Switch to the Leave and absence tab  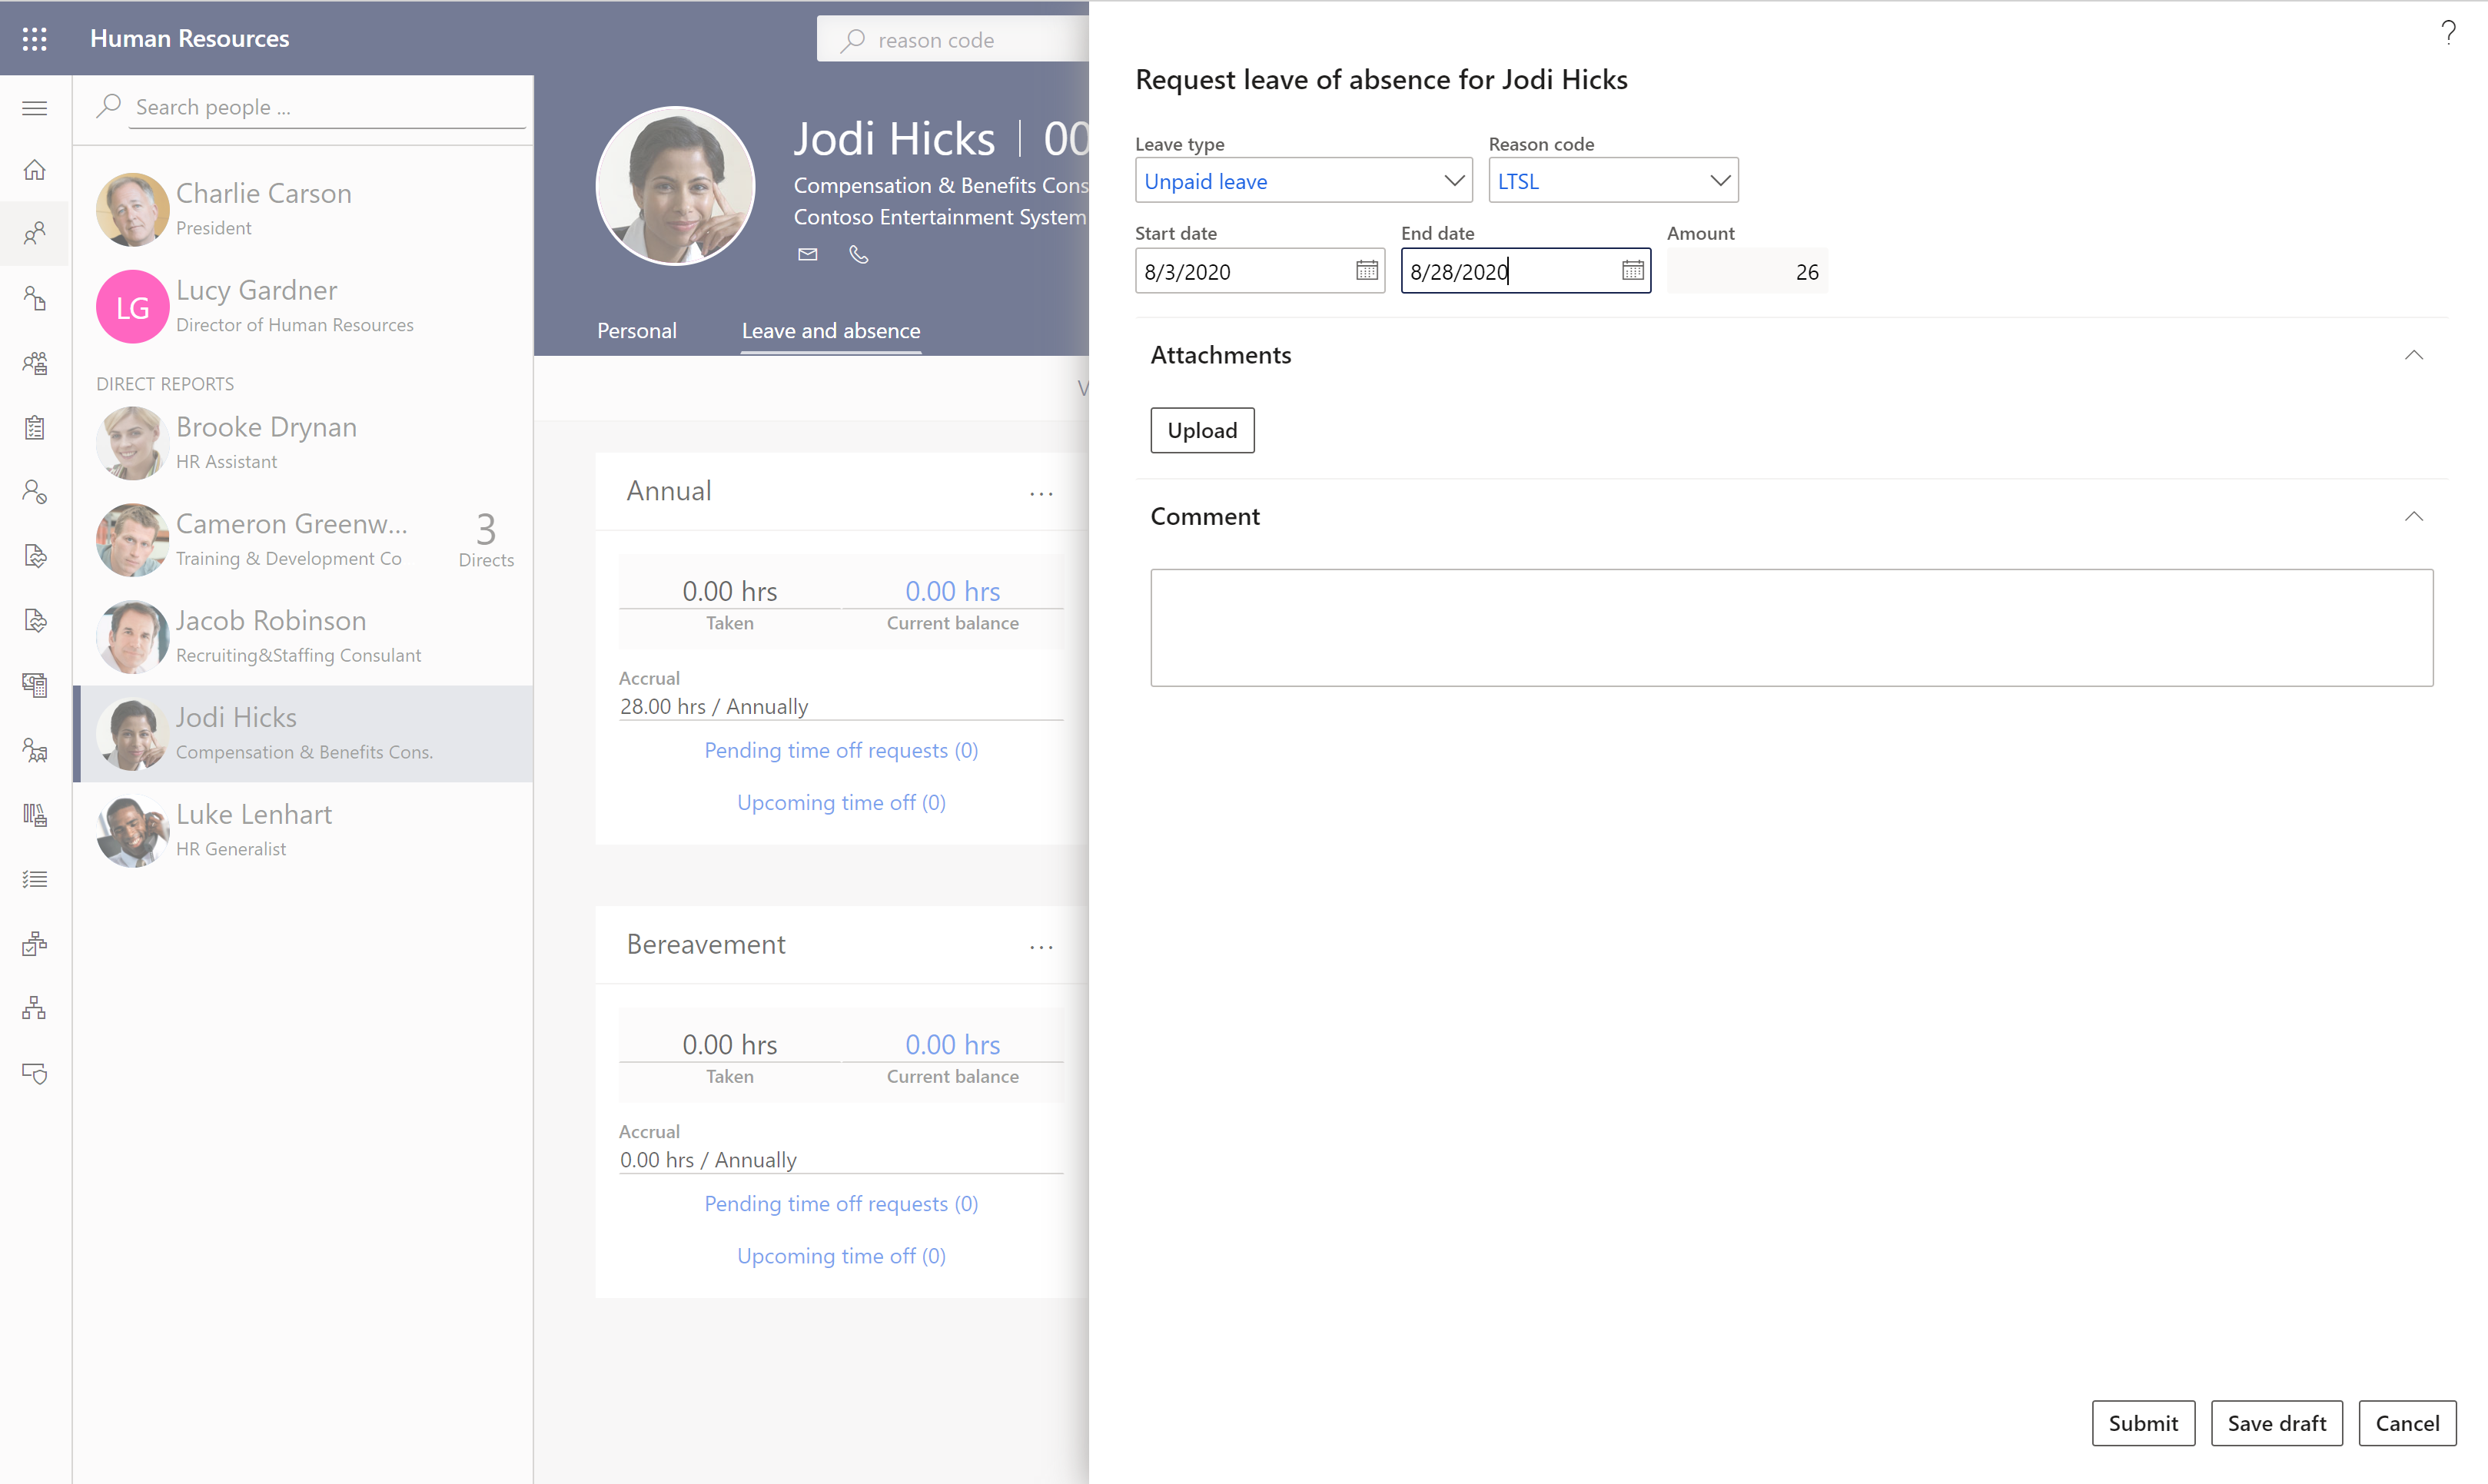[x=831, y=330]
